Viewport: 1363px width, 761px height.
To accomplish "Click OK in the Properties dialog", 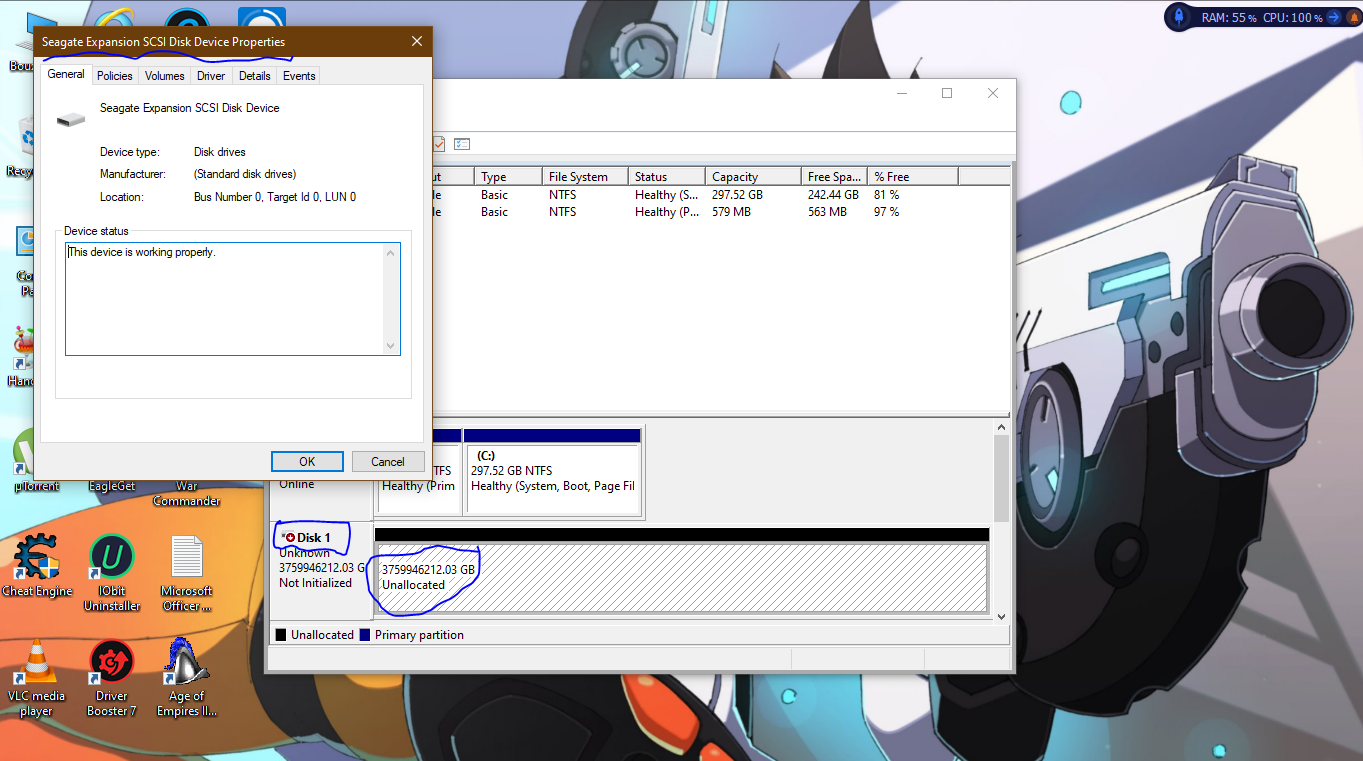I will coord(307,461).
